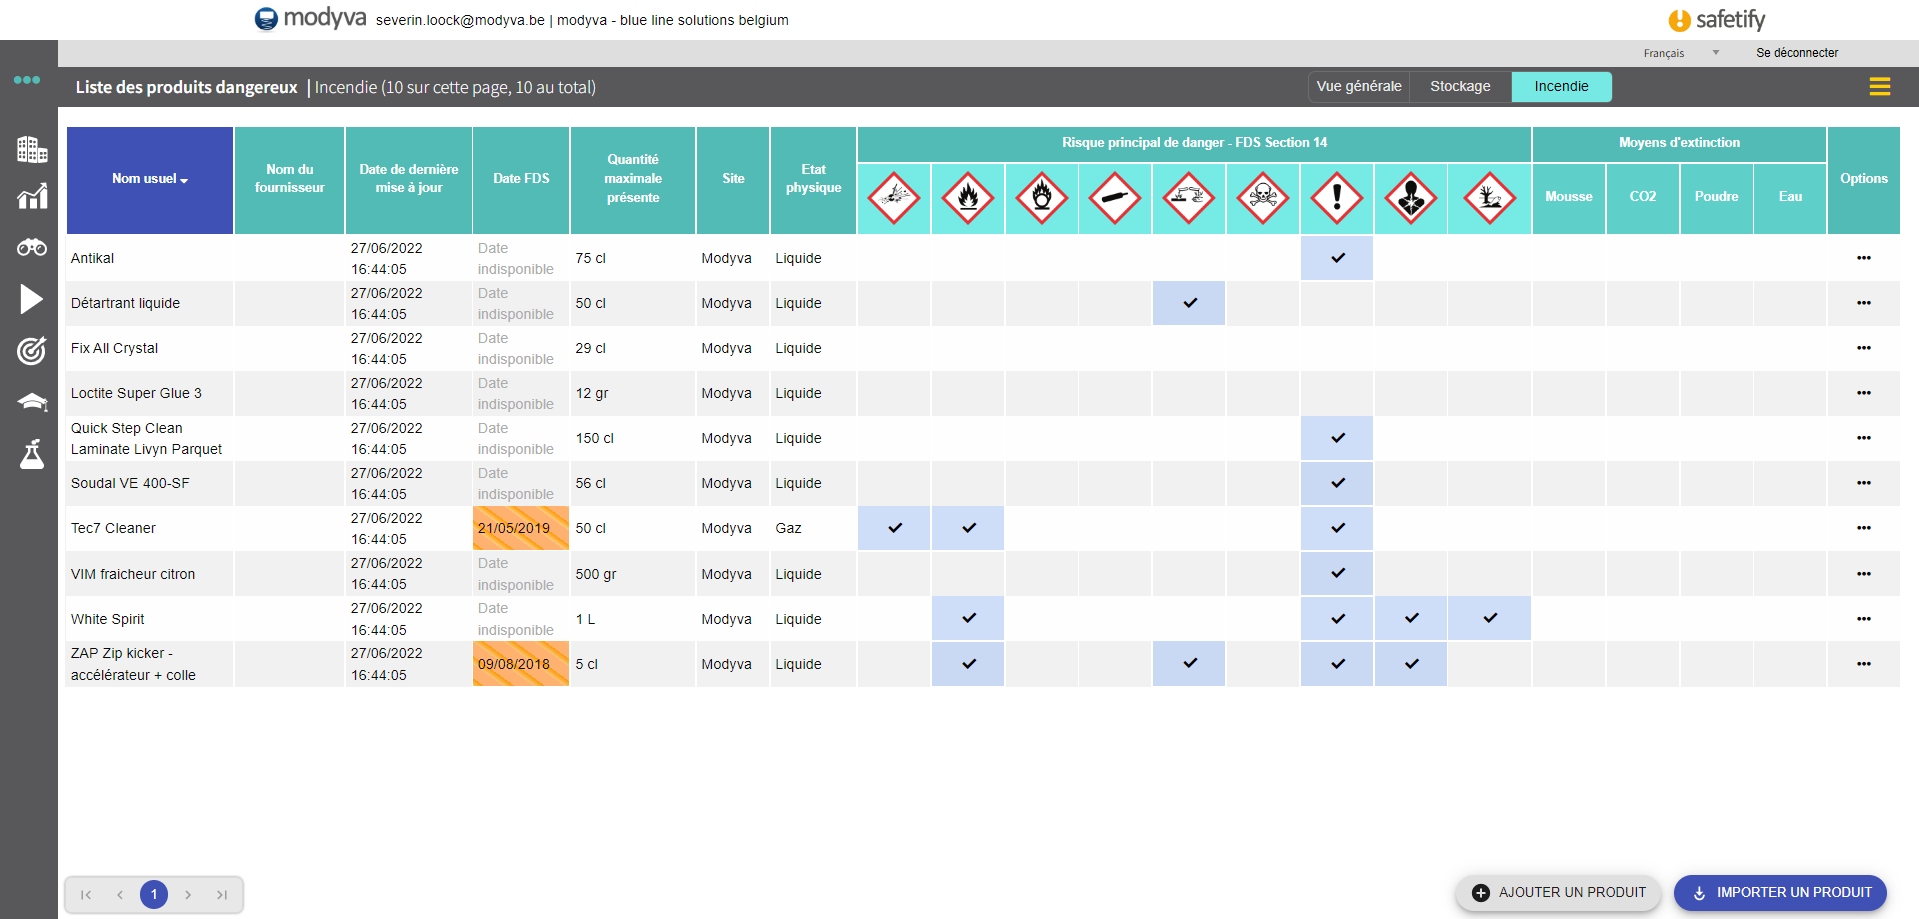Open options dots for Détartrant liquide
The image size is (1919, 919).
click(x=1864, y=303)
